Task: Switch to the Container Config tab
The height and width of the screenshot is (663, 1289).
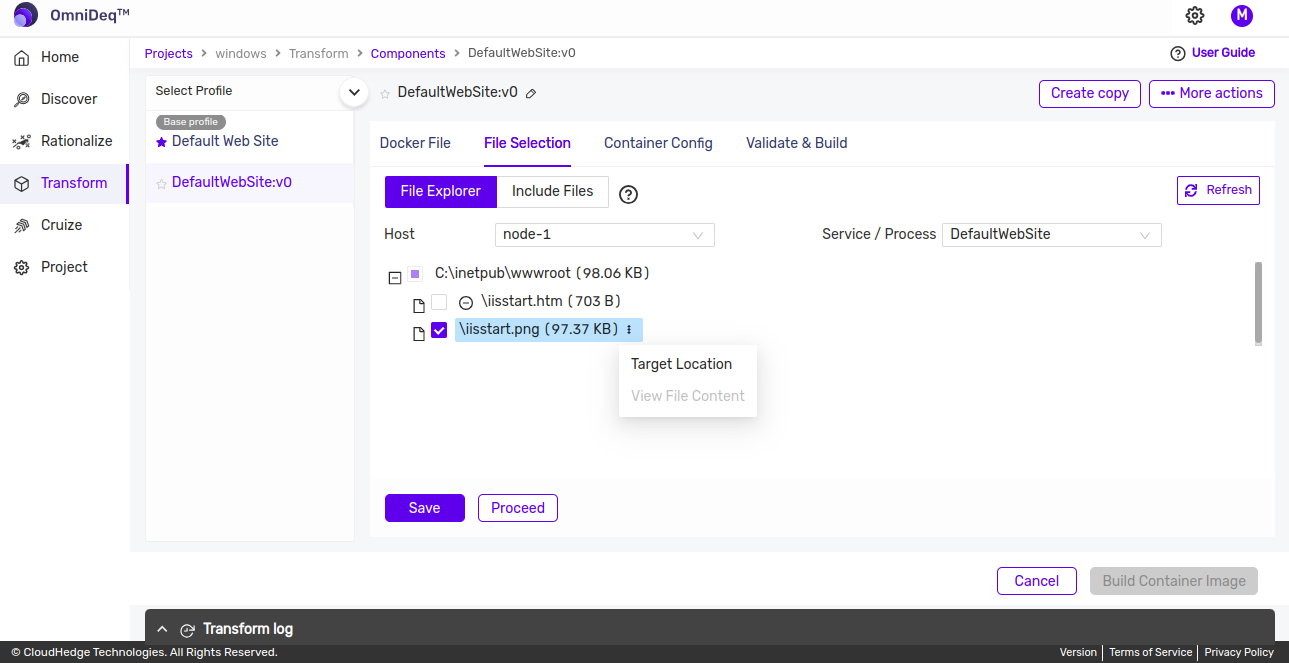Action: [x=658, y=143]
